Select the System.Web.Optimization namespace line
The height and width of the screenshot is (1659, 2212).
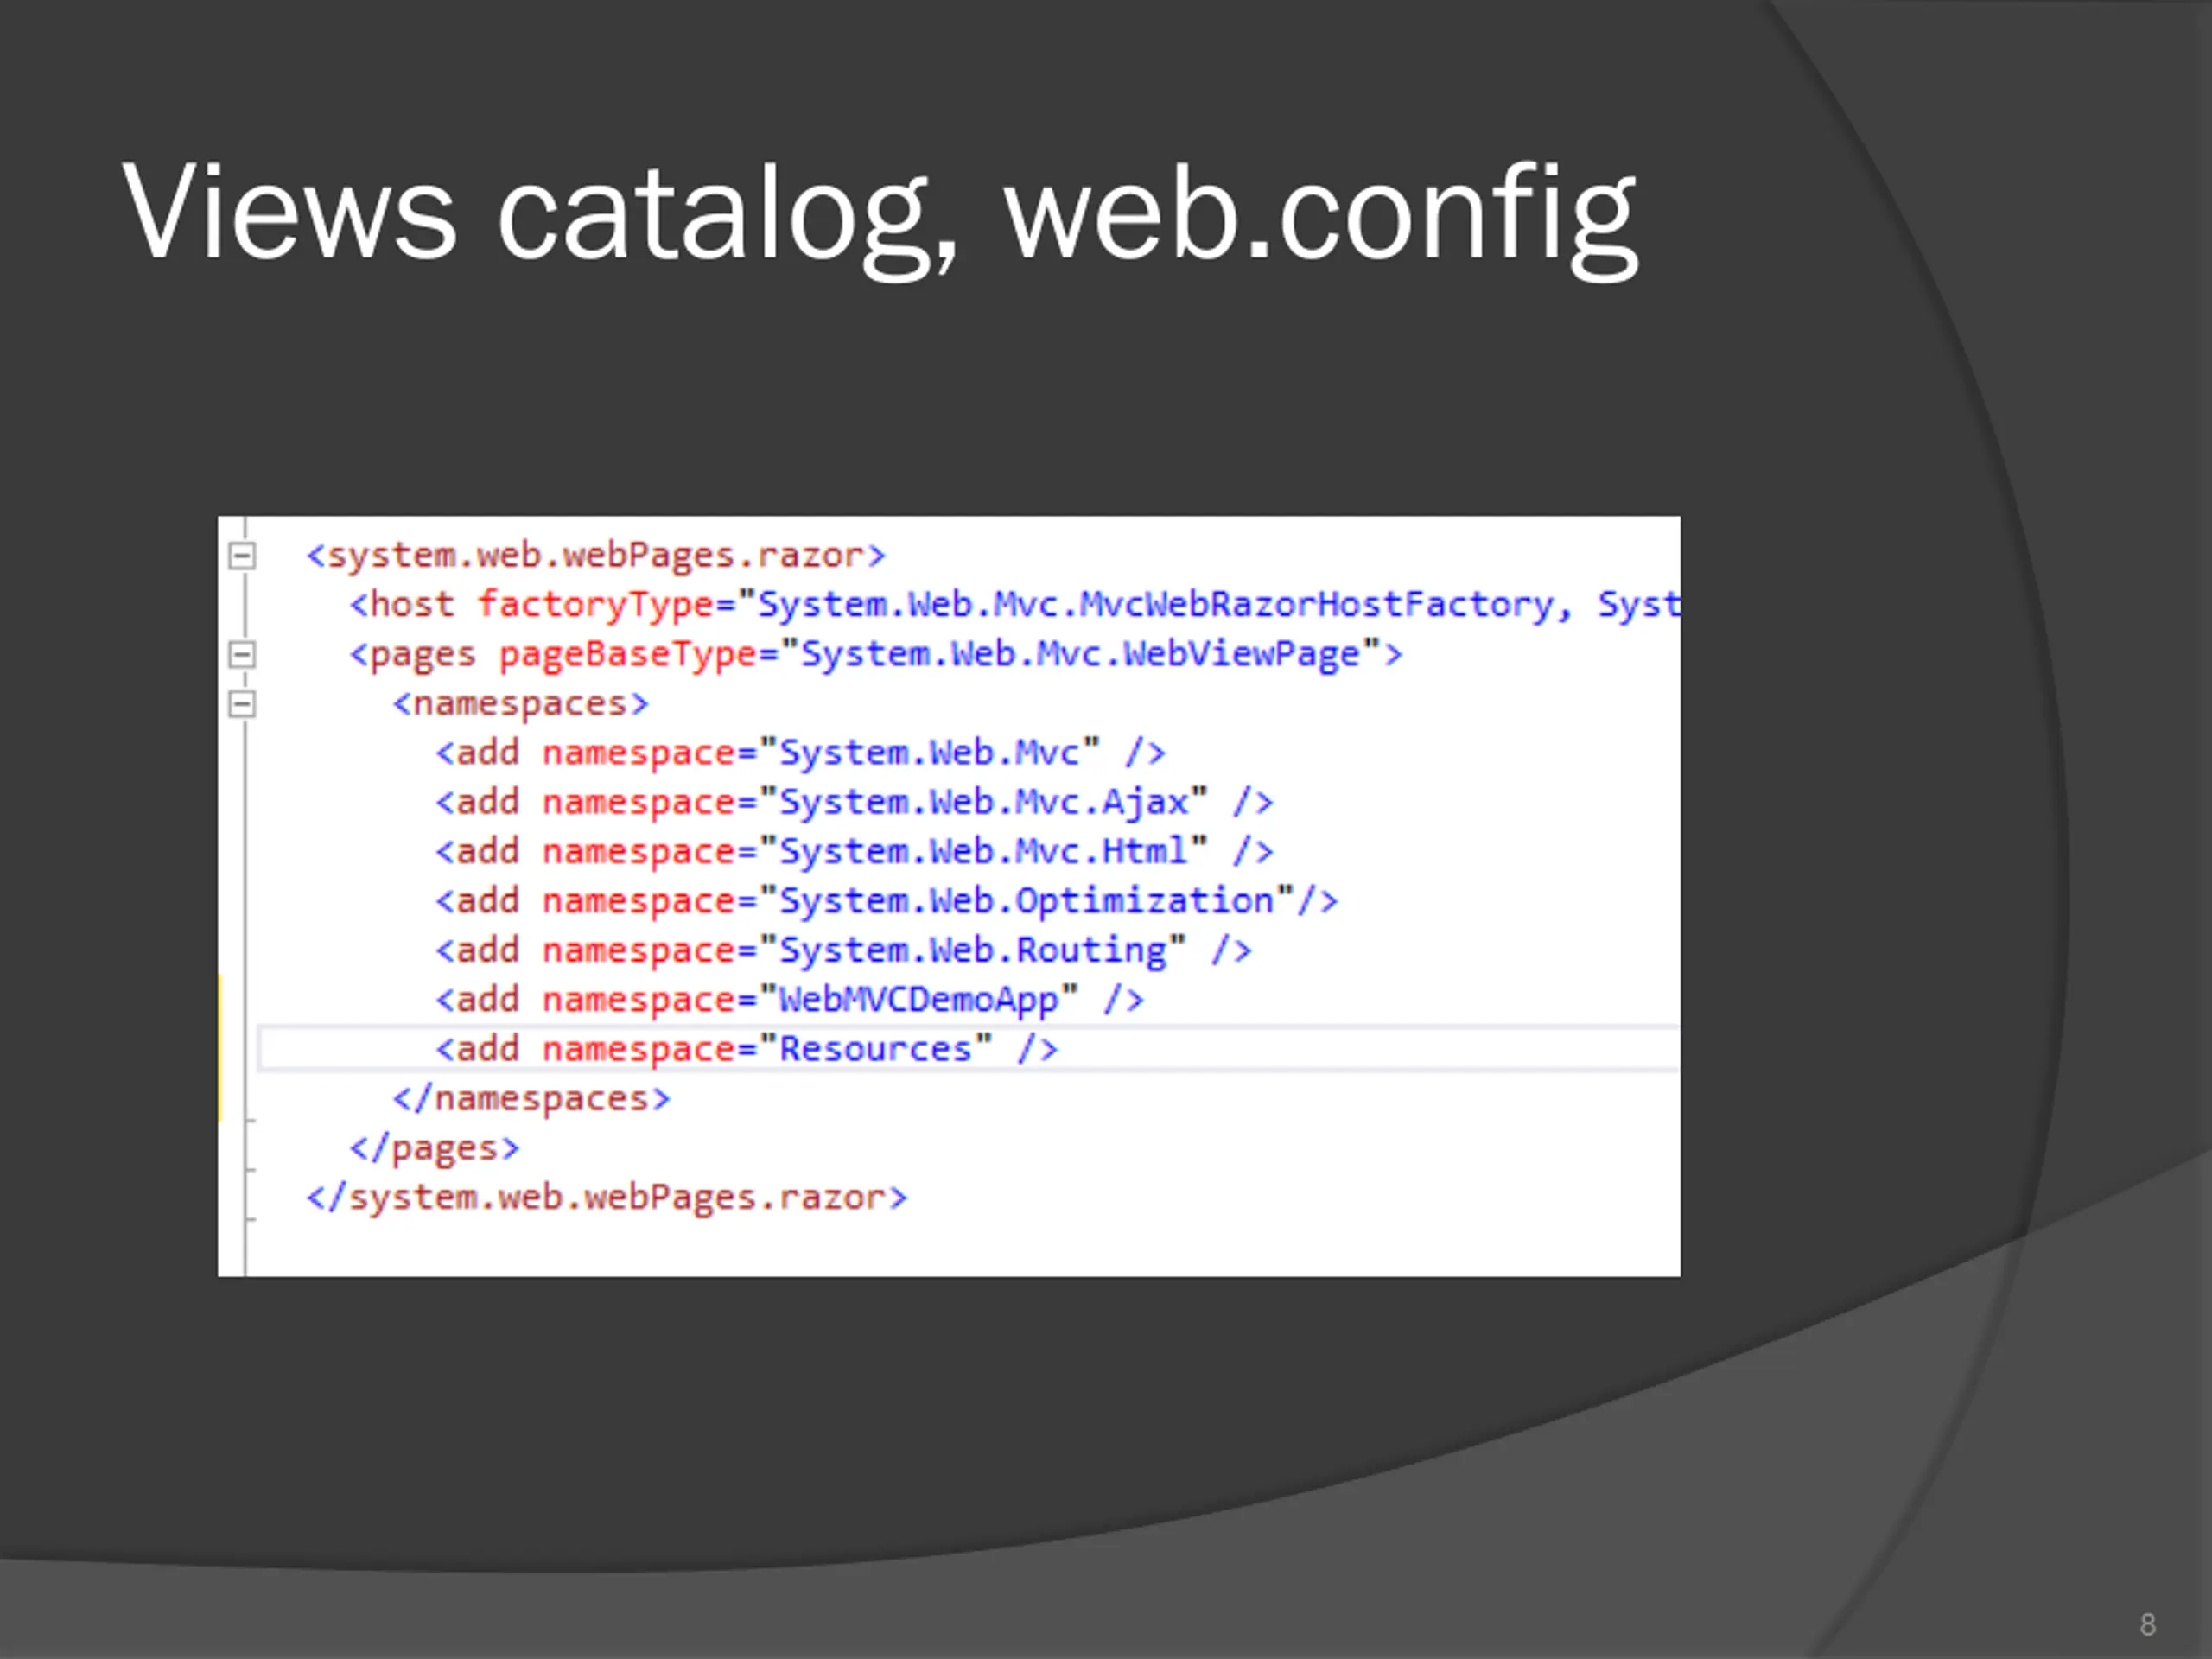(x=886, y=901)
